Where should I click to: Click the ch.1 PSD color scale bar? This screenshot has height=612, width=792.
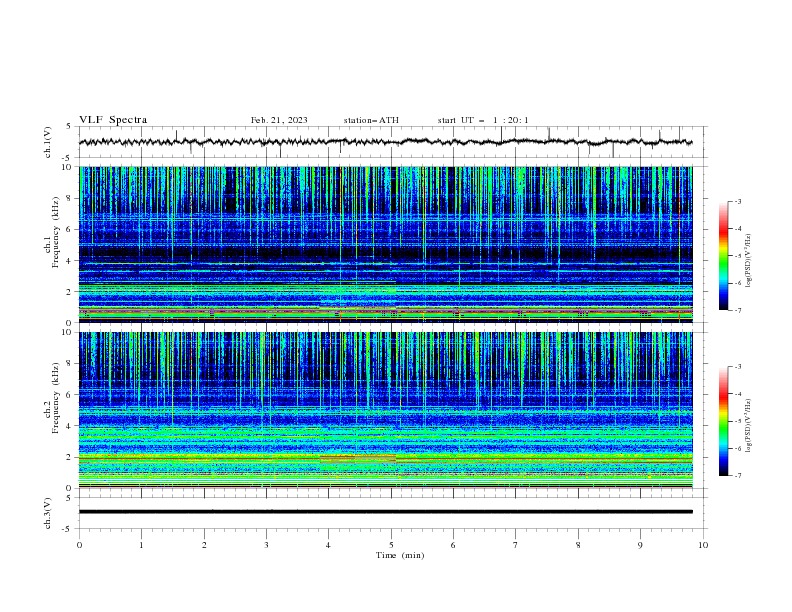(x=723, y=256)
